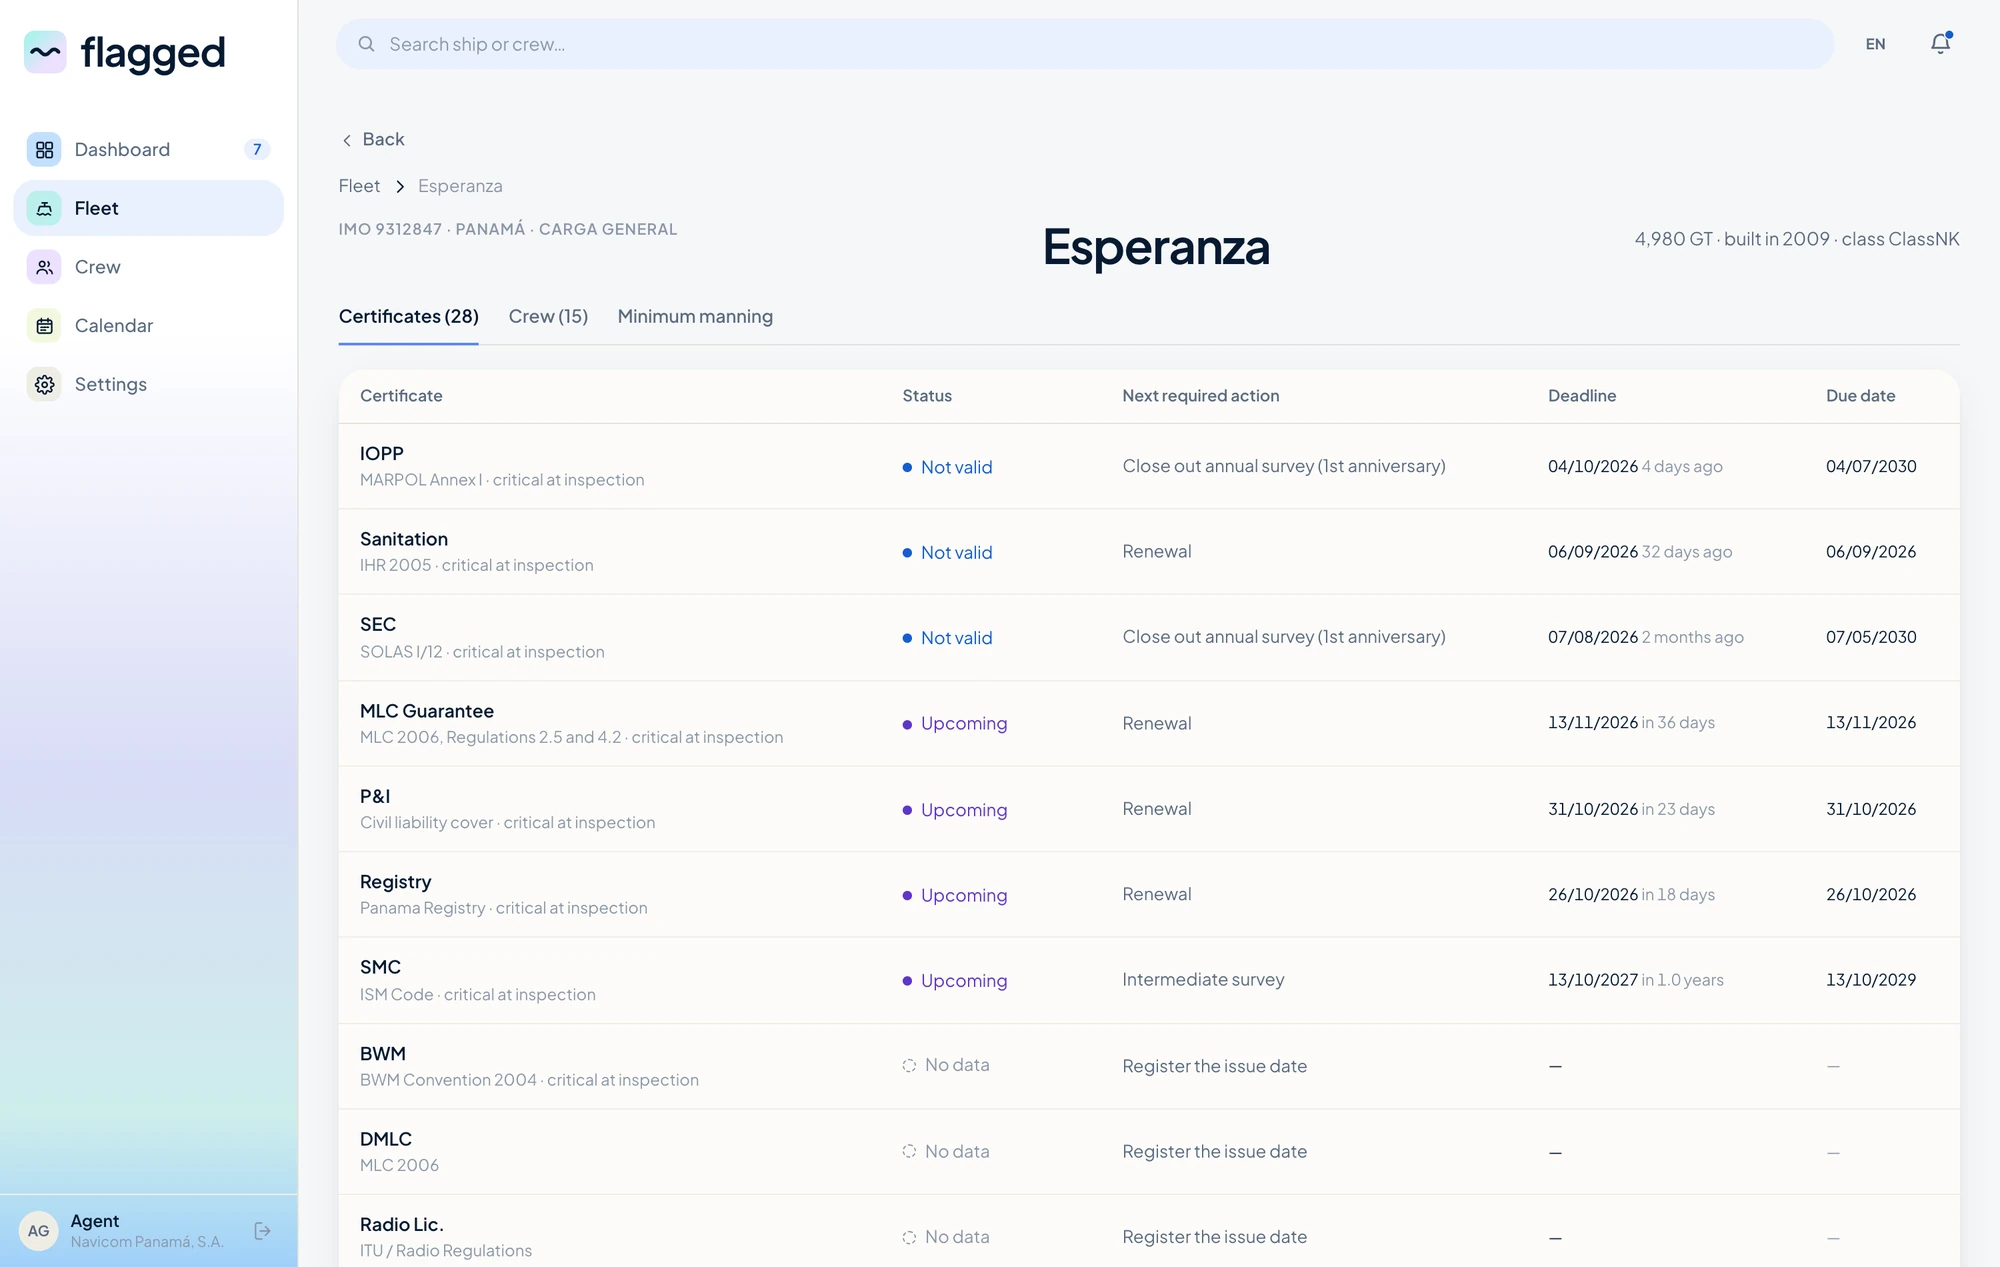
Task: Open the Crew (15) tab
Action: 548,316
